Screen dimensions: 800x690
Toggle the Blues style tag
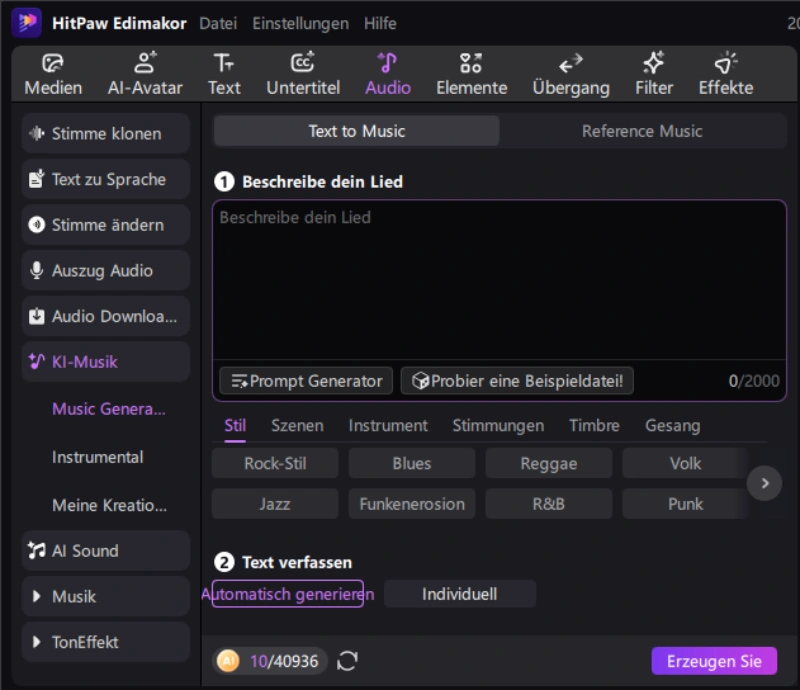[x=412, y=463]
